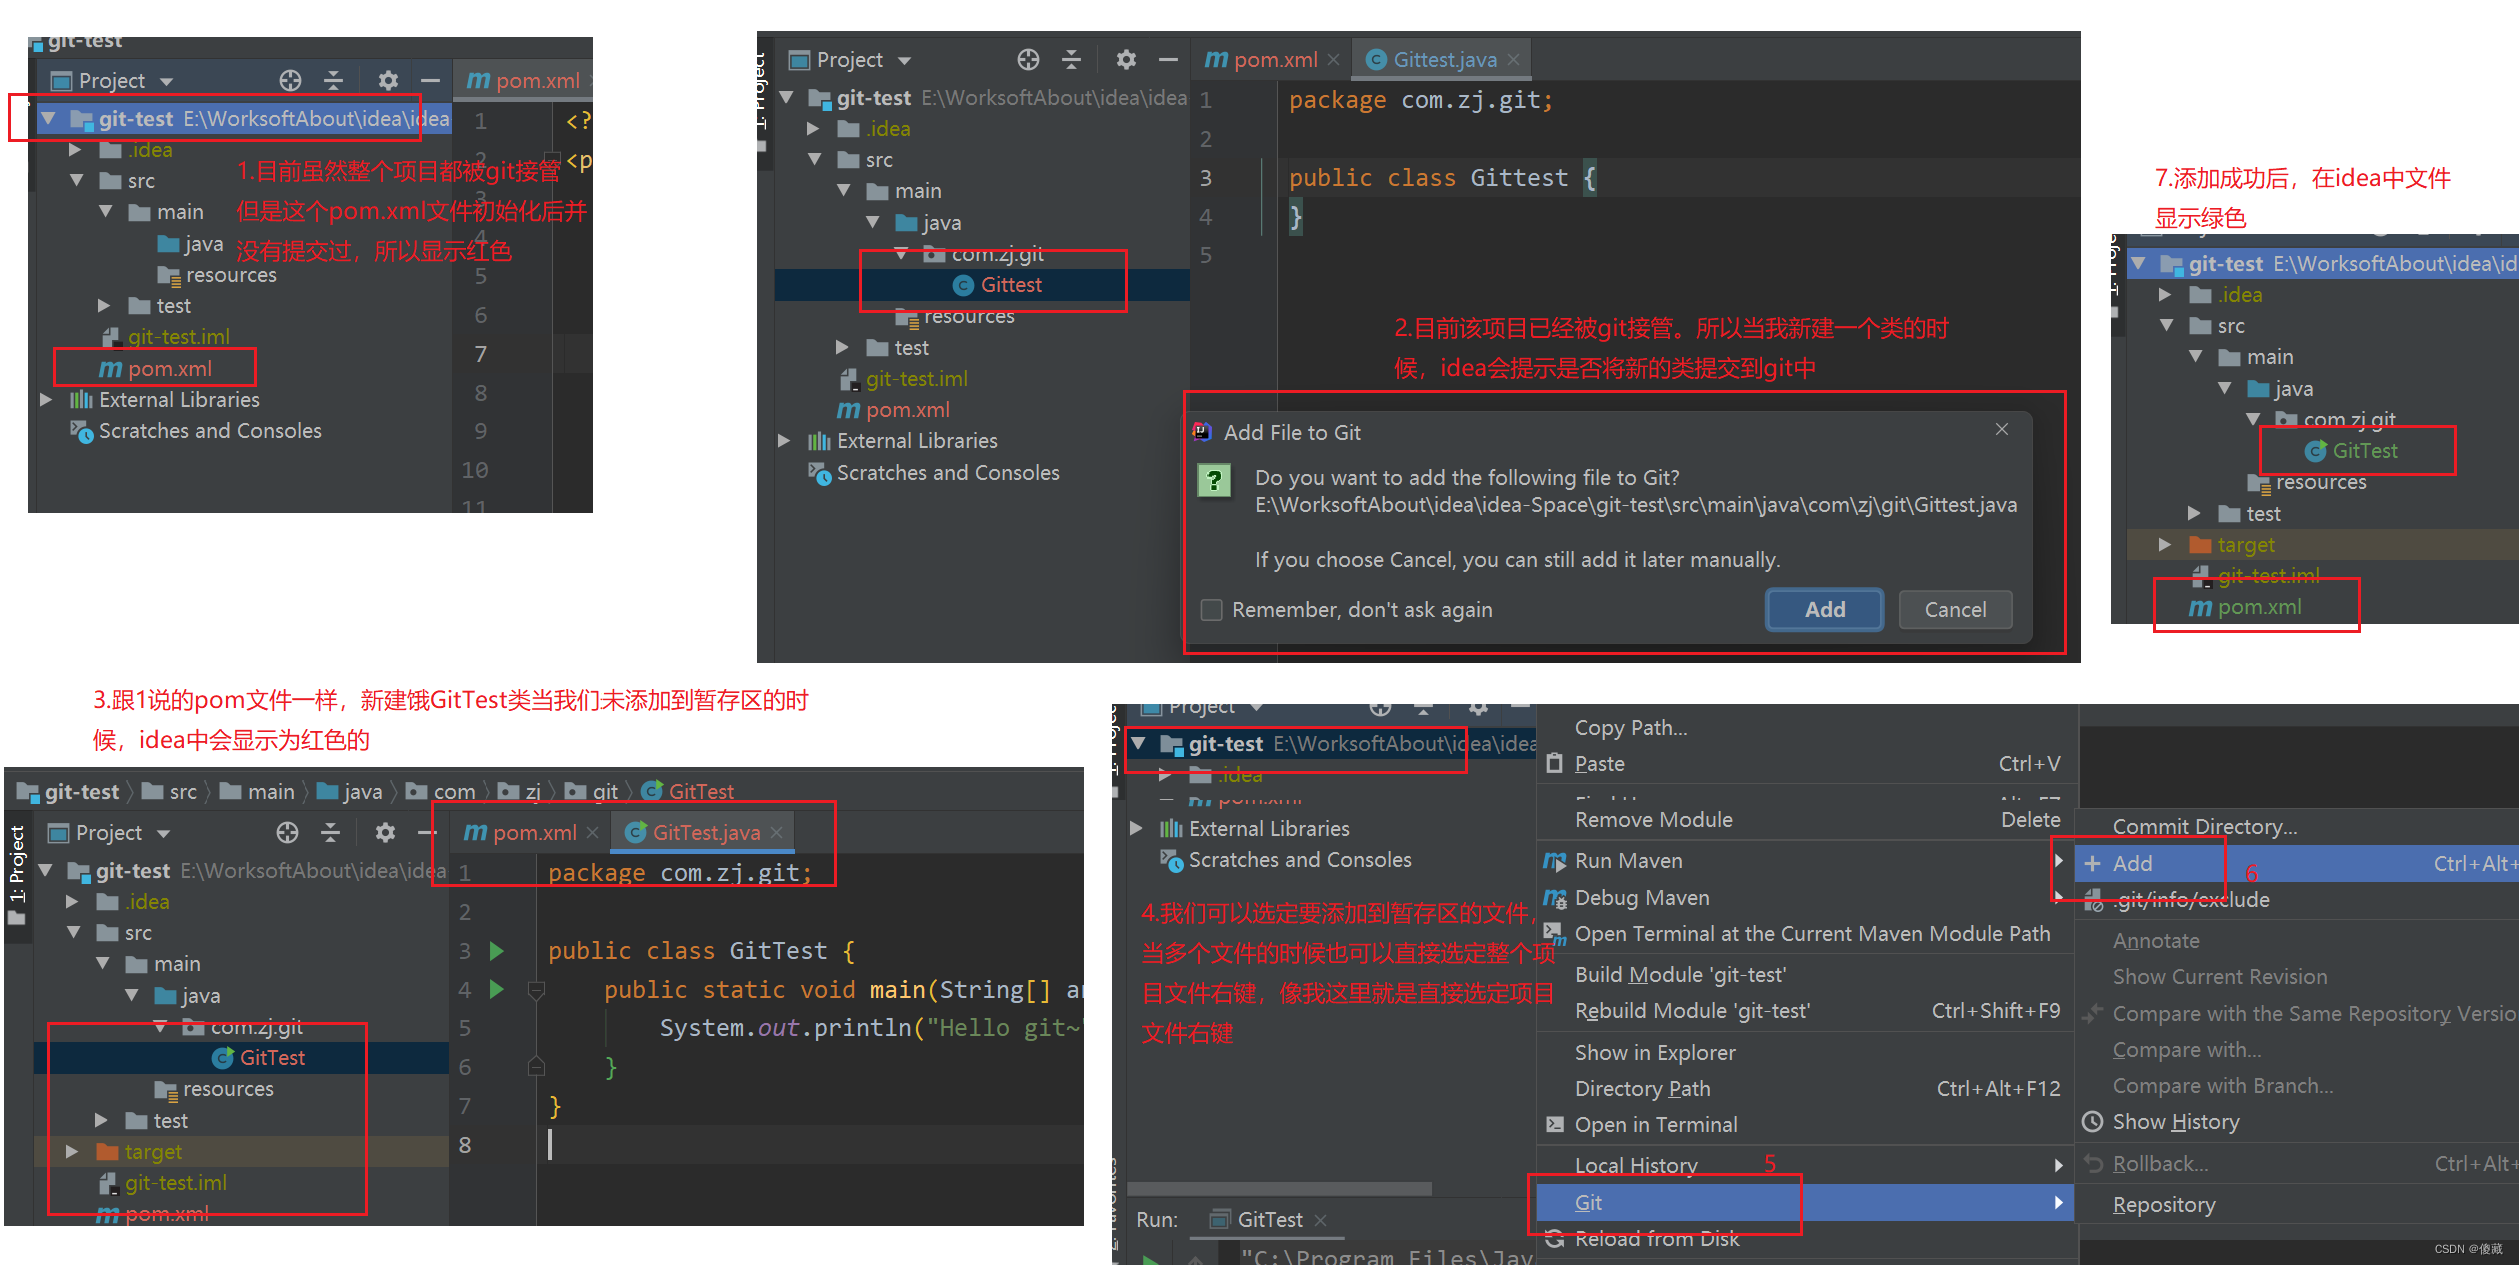Click the gear icon below the git-test breadcrumb bar
This screenshot has height=1265, width=2519.
tap(385, 832)
